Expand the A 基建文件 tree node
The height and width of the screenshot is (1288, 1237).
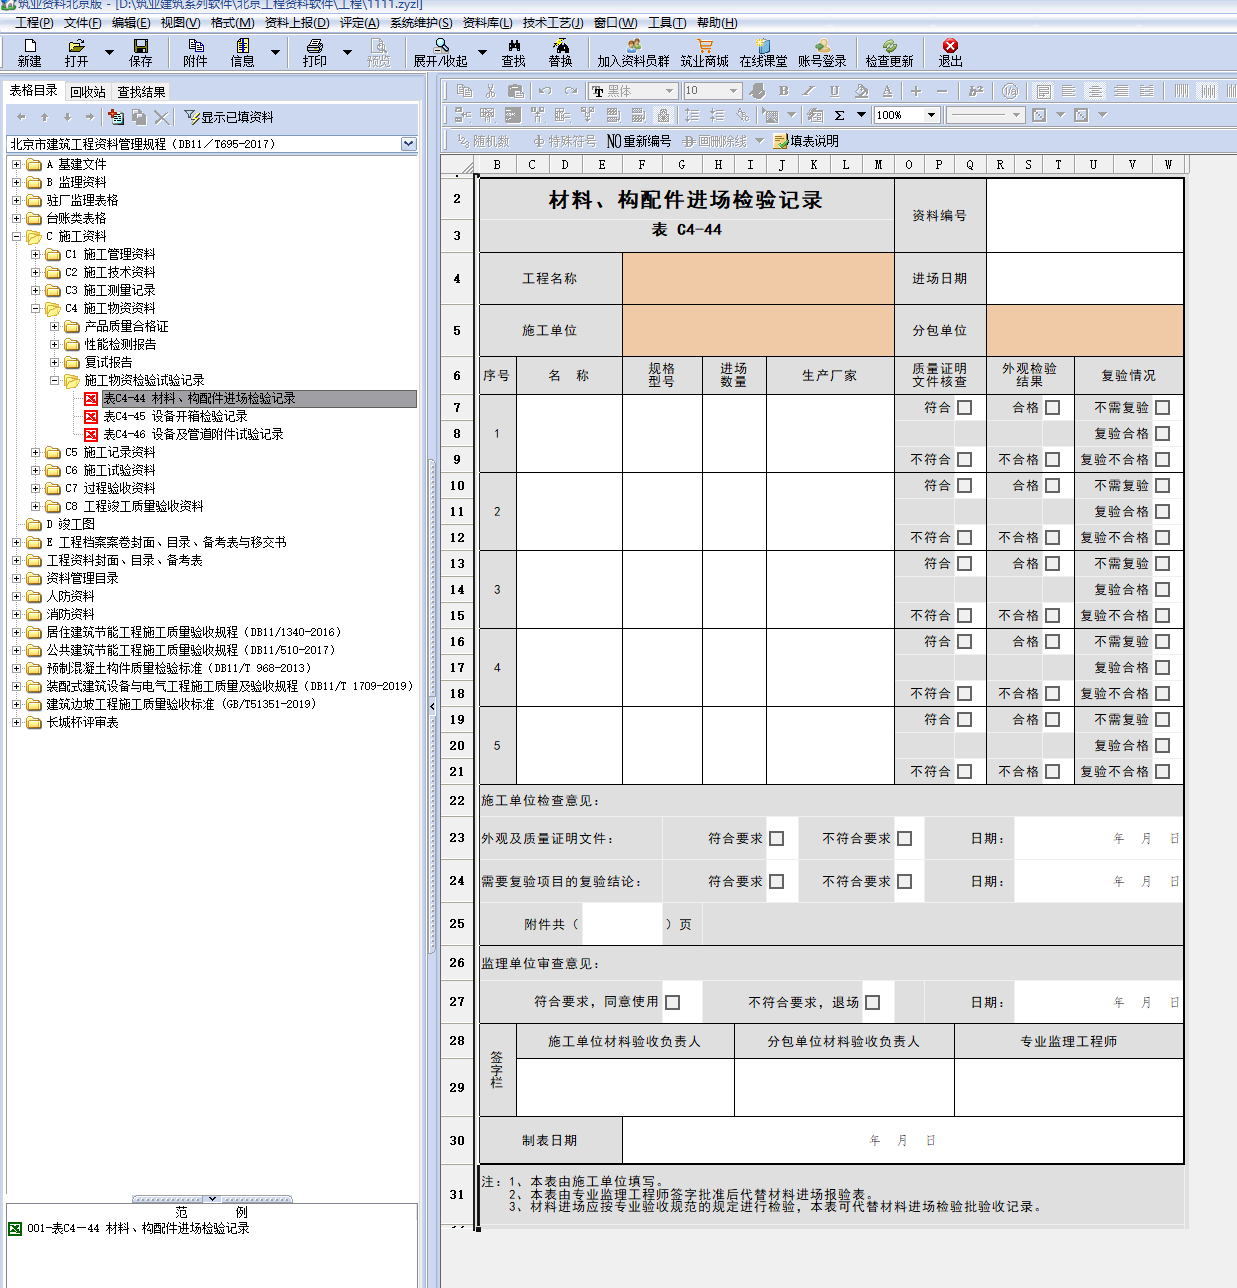pyautogui.click(x=16, y=164)
